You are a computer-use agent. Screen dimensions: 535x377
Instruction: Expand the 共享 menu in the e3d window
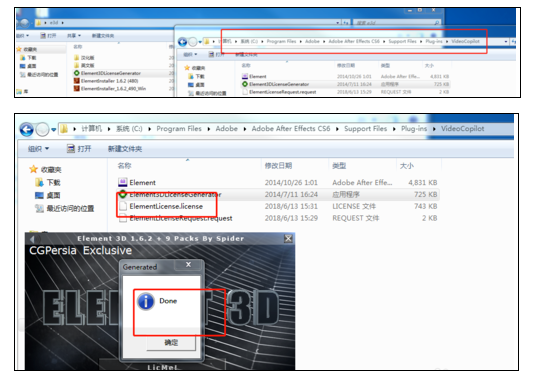74,35
